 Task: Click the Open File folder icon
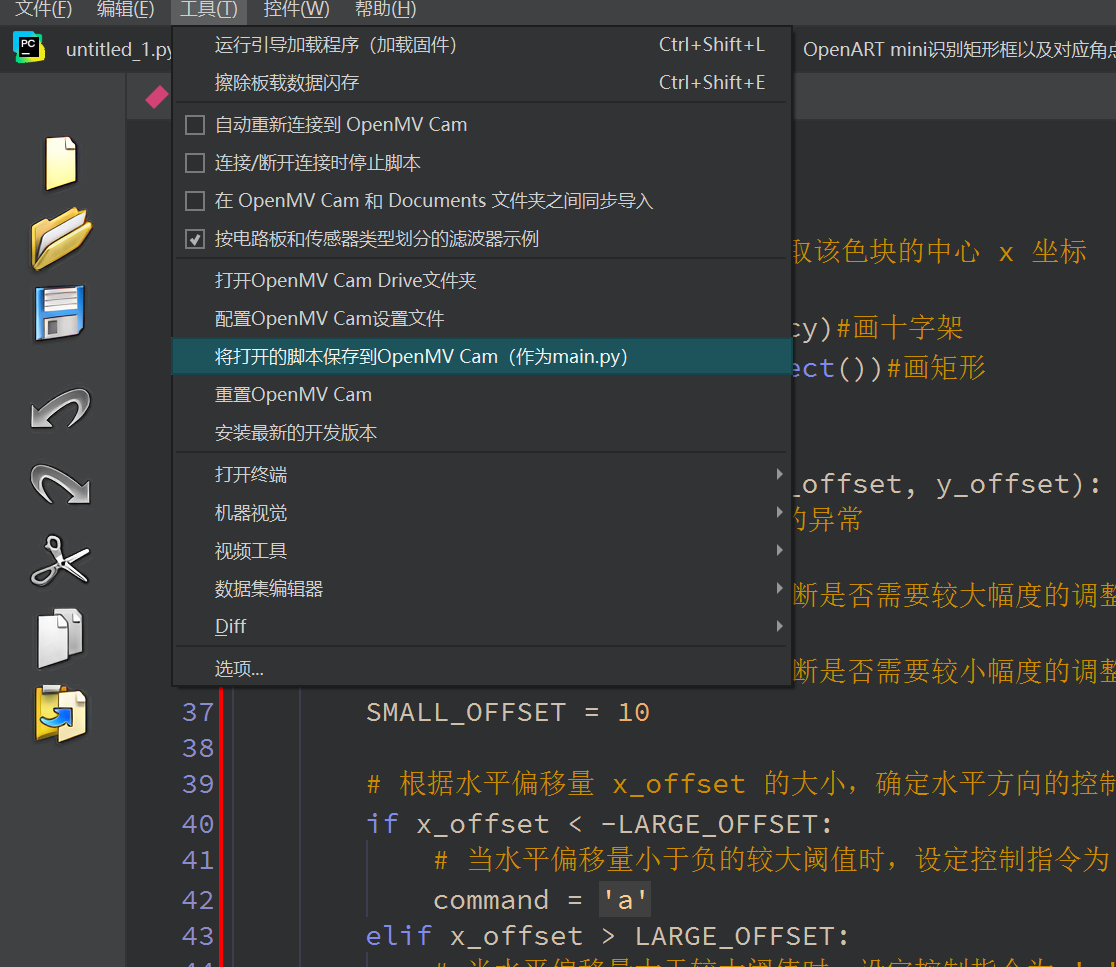pos(61,238)
